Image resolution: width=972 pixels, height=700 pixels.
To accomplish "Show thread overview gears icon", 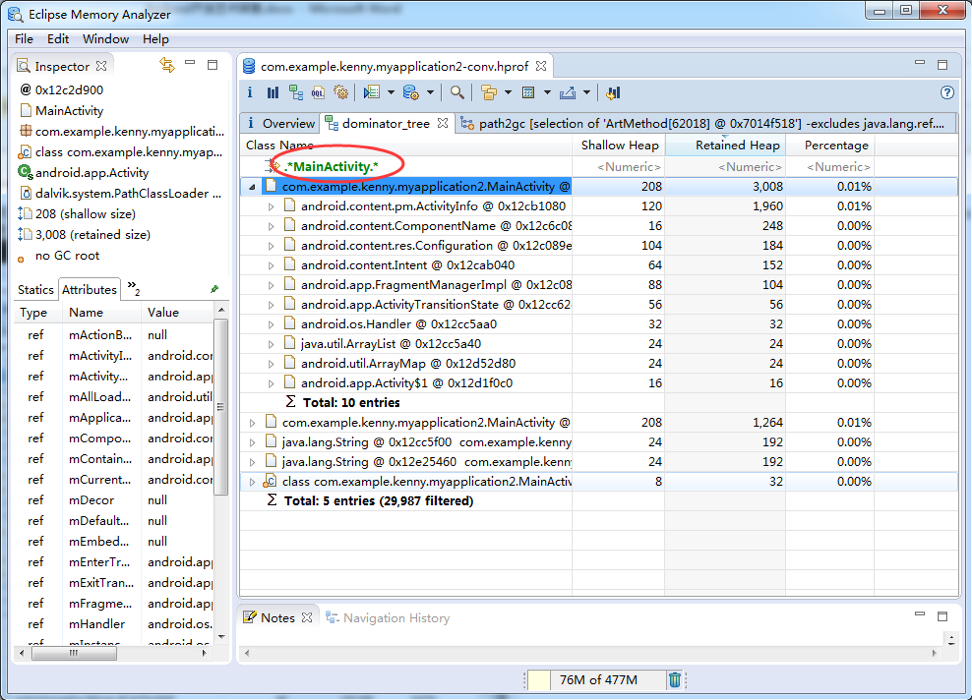I will tap(340, 93).
